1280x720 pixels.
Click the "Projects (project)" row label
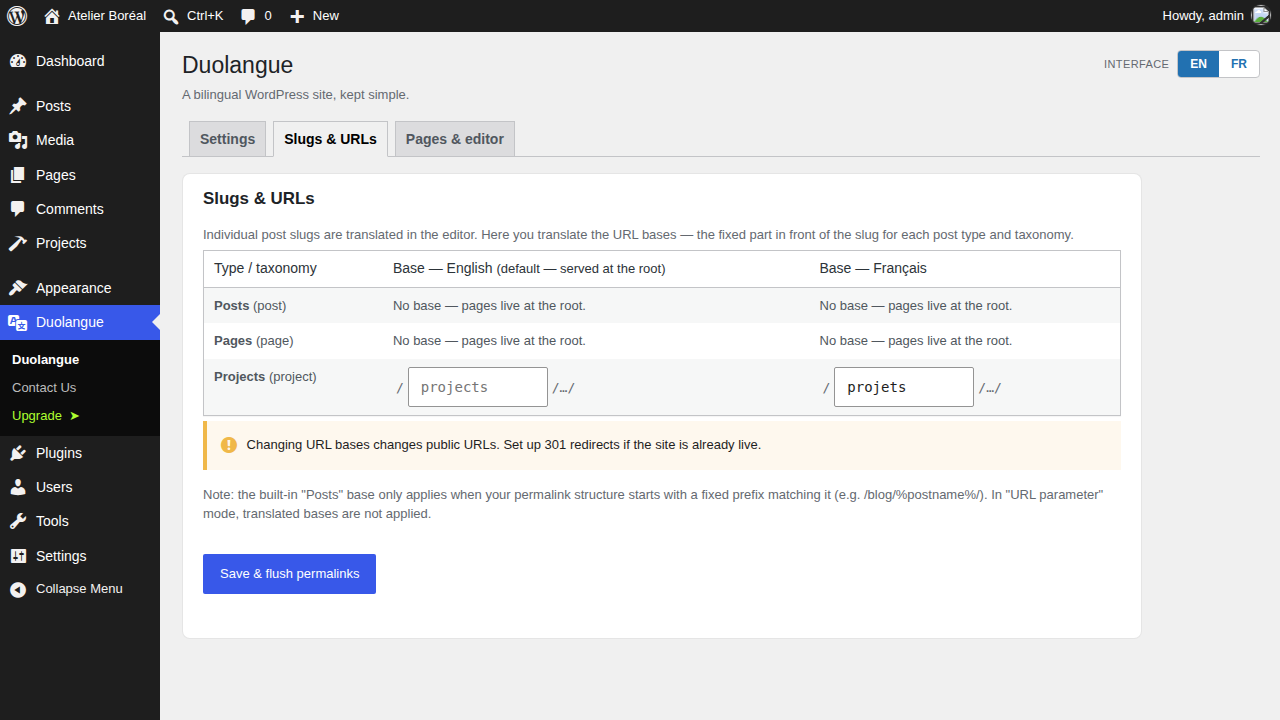click(x=265, y=377)
